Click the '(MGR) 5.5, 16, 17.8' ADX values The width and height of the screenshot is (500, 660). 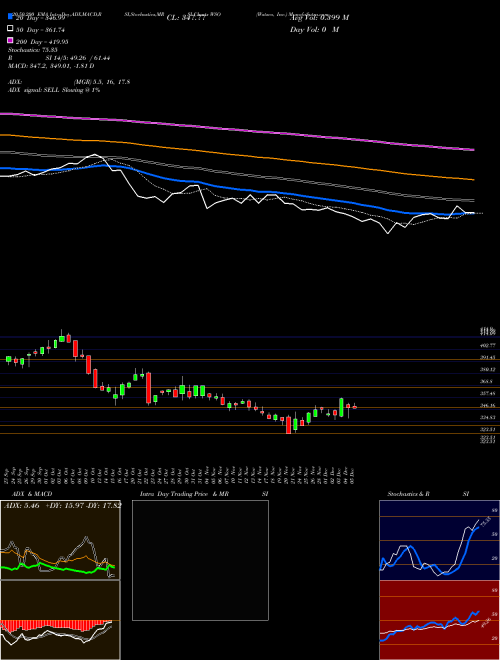[x=101, y=82]
